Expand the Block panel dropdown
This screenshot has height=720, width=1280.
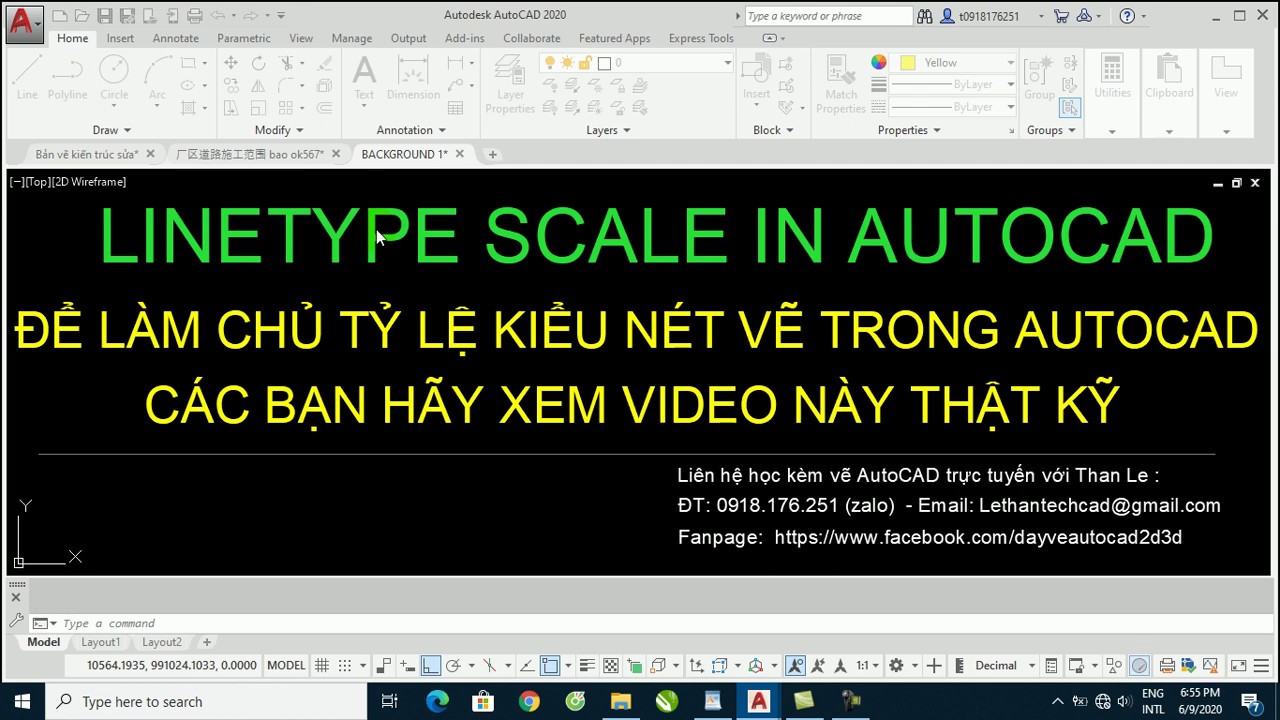click(x=773, y=130)
